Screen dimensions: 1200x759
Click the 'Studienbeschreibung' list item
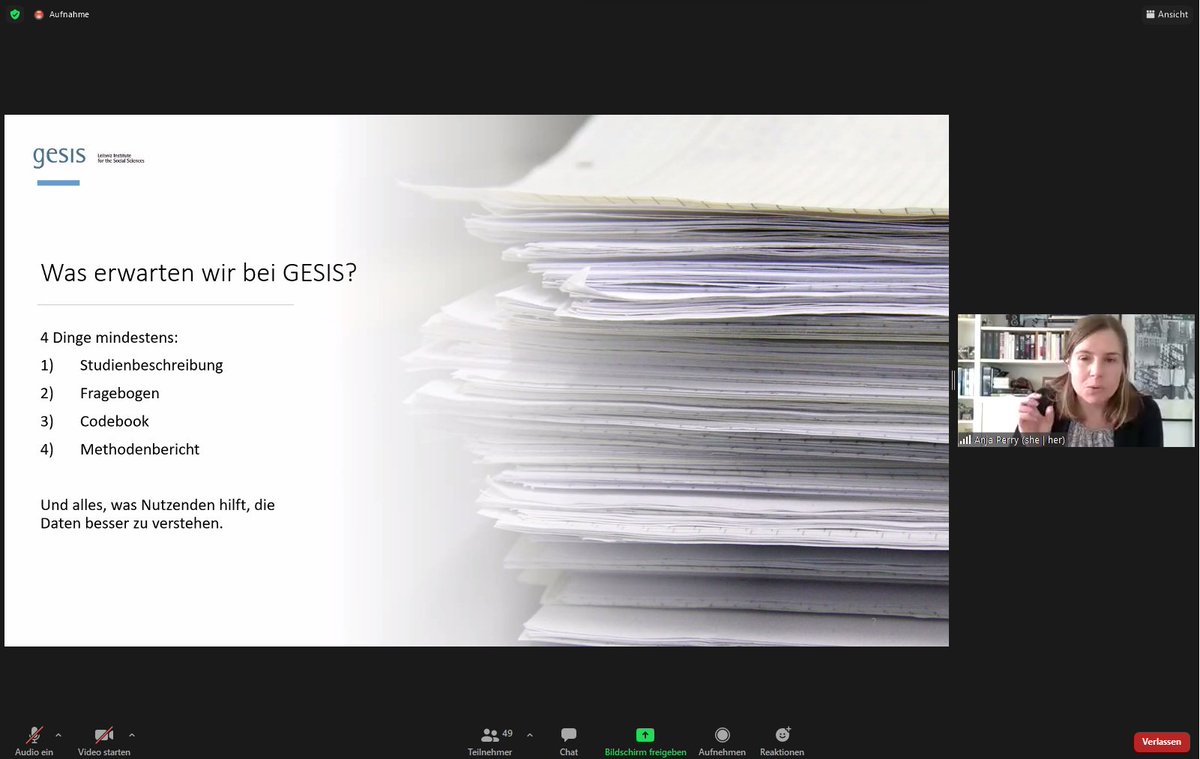pyautogui.click(x=151, y=365)
